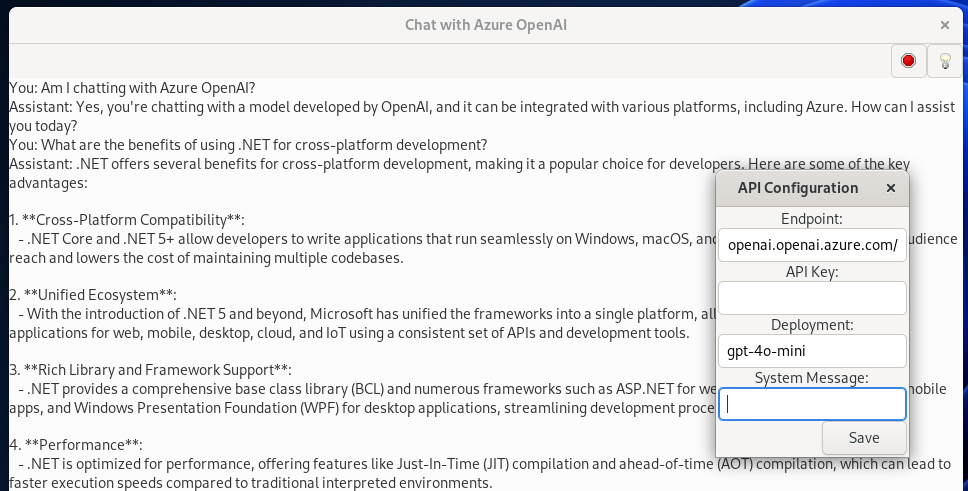The width and height of the screenshot is (968, 491).
Task: Click the 'System Message:' label
Action: click(x=812, y=378)
